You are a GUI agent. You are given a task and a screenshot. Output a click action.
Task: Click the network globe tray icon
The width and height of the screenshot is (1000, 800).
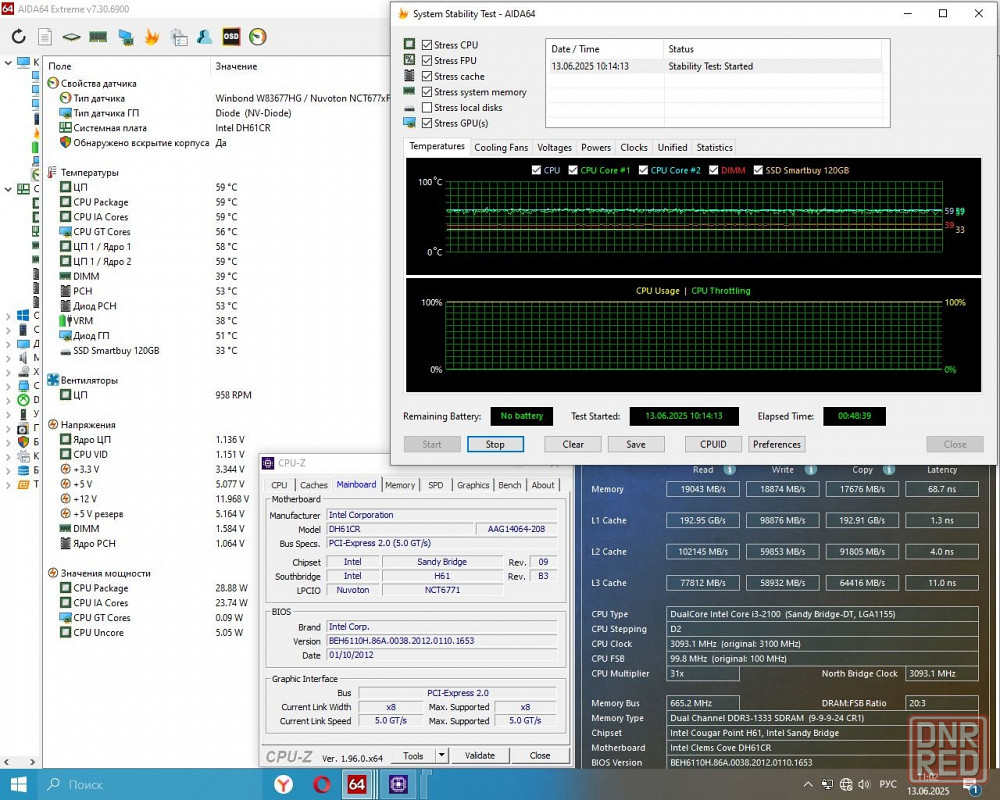pos(846,784)
